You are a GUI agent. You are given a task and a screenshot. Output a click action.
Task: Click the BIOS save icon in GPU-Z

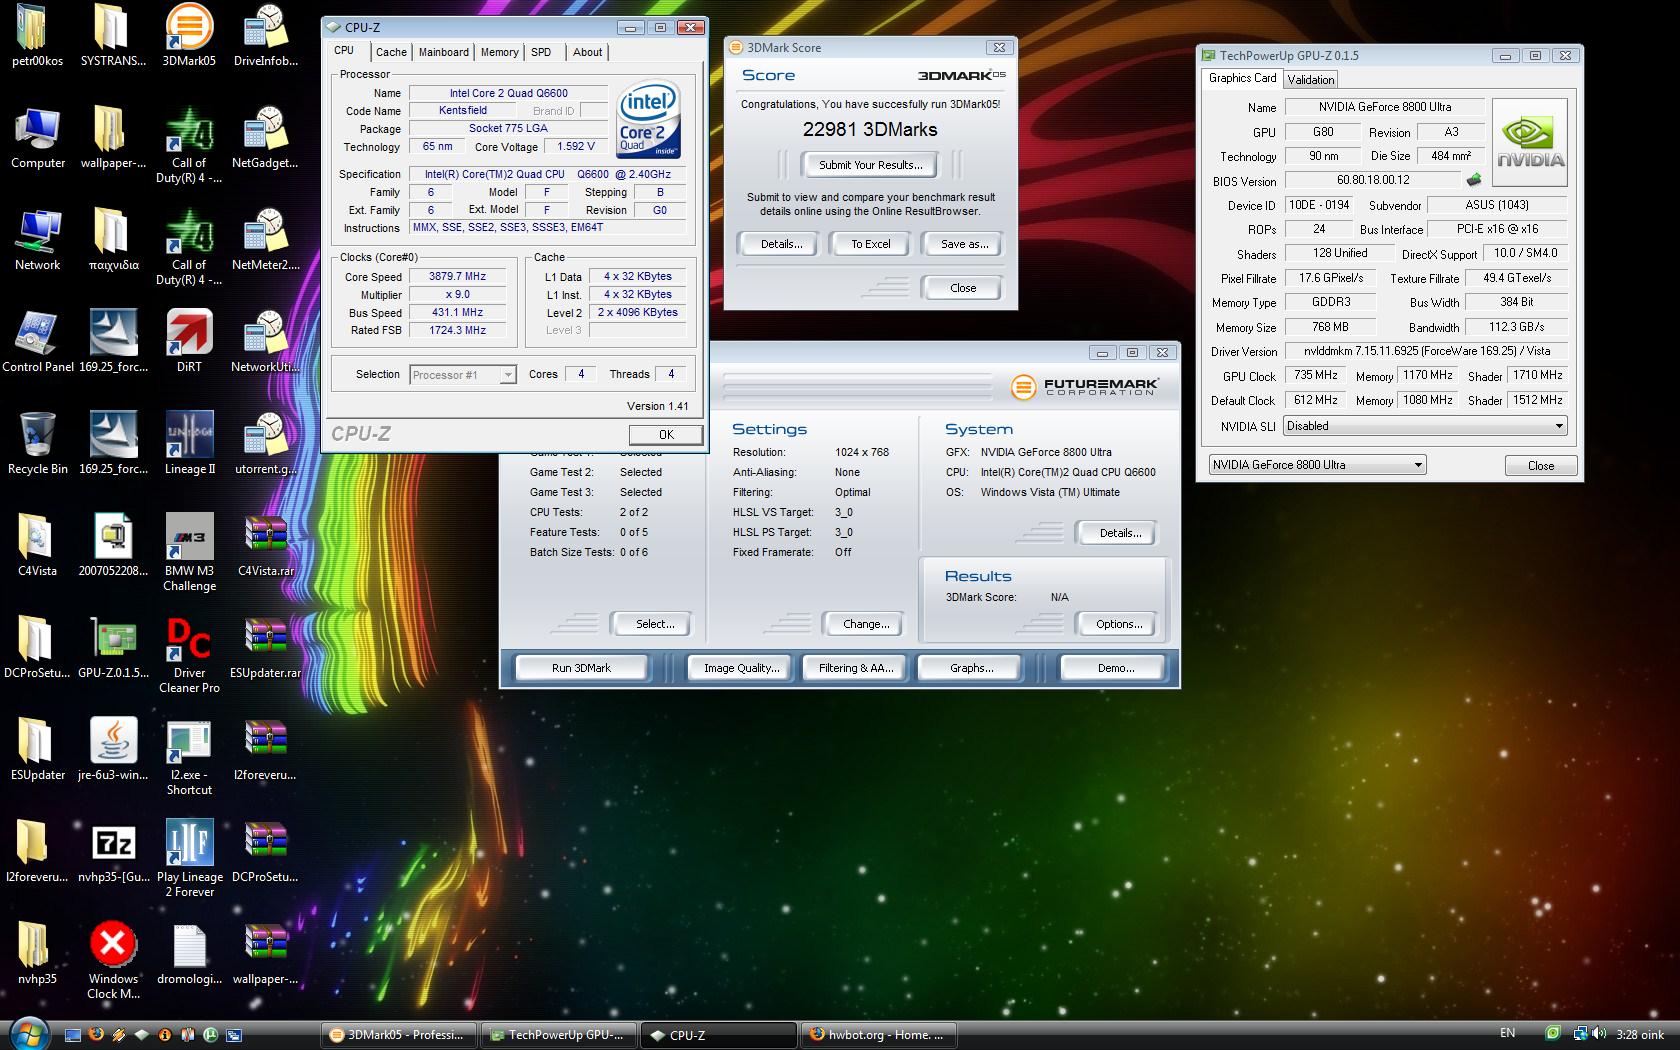point(1473,180)
